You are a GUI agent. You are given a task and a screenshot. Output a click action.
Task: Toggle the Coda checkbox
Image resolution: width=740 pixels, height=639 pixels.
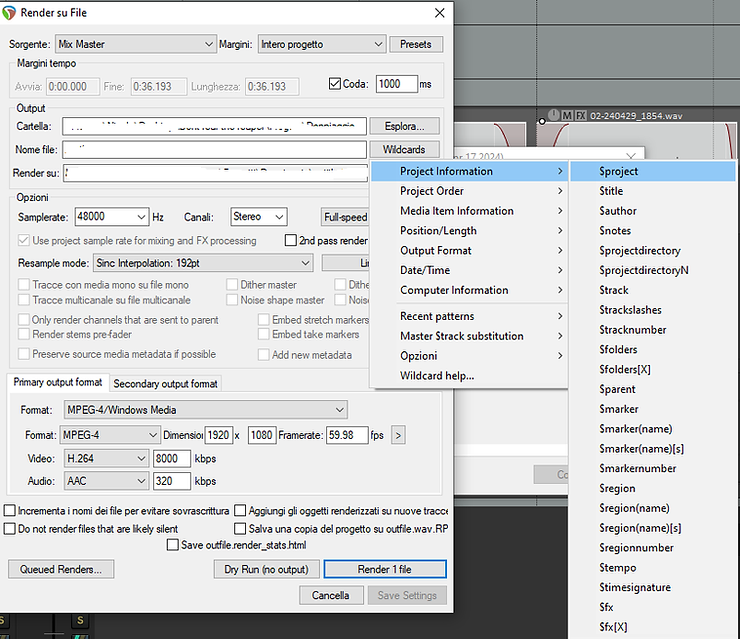click(335, 84)
